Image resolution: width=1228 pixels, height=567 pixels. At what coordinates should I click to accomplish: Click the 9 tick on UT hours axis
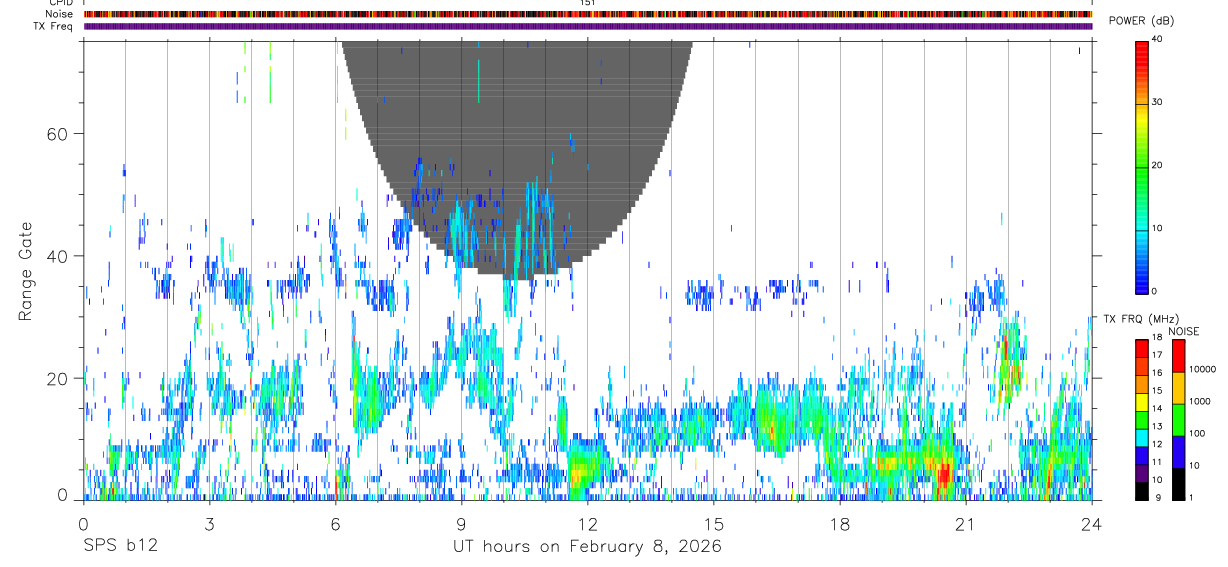tap(461, 525)
